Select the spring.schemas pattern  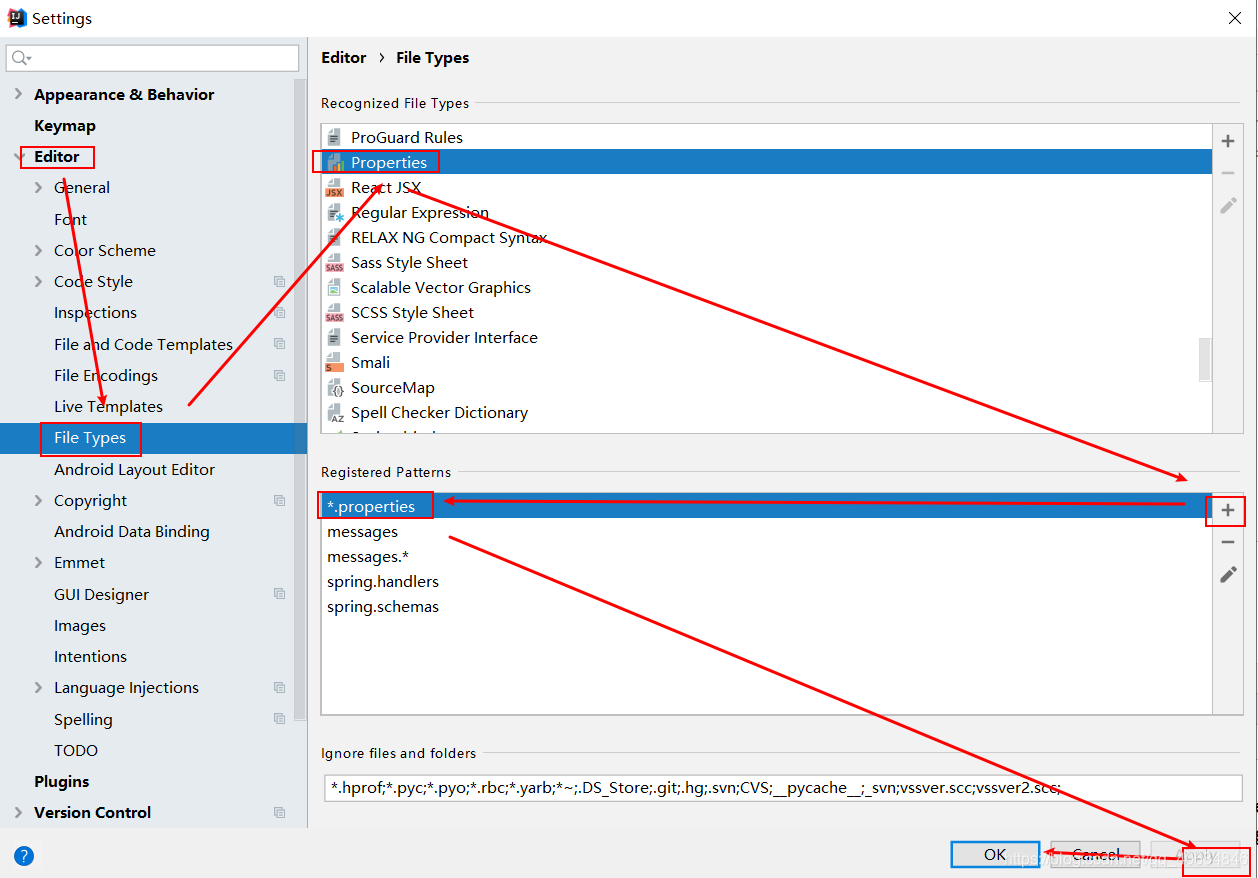(766, 607)
